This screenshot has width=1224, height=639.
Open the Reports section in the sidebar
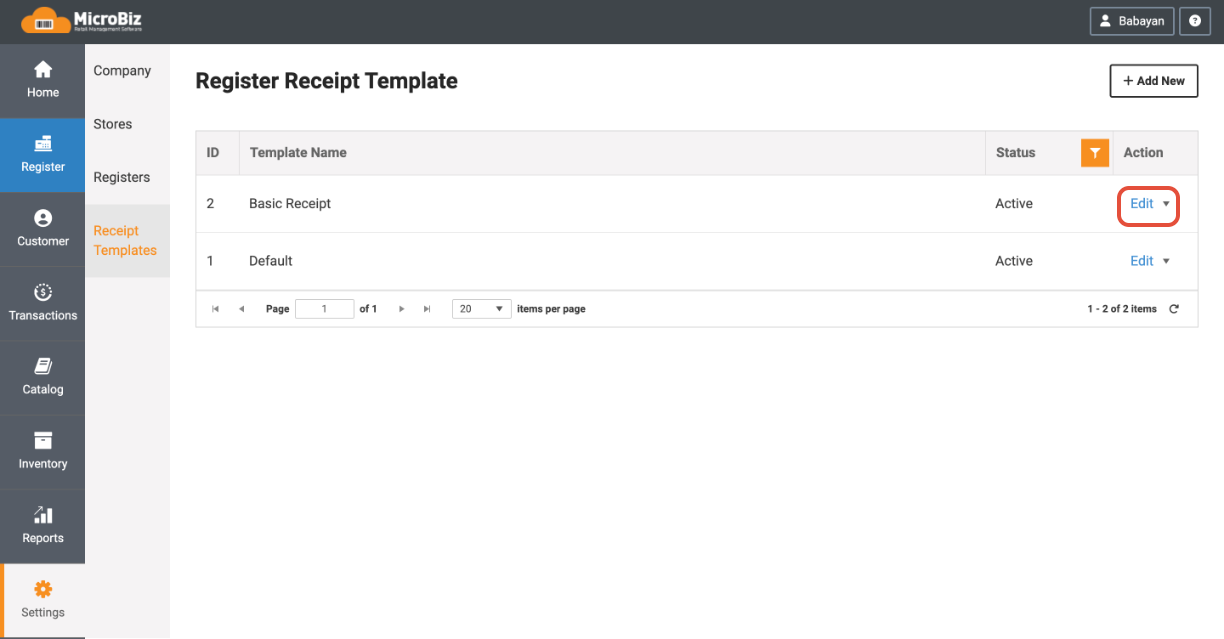tap(42, 526)
